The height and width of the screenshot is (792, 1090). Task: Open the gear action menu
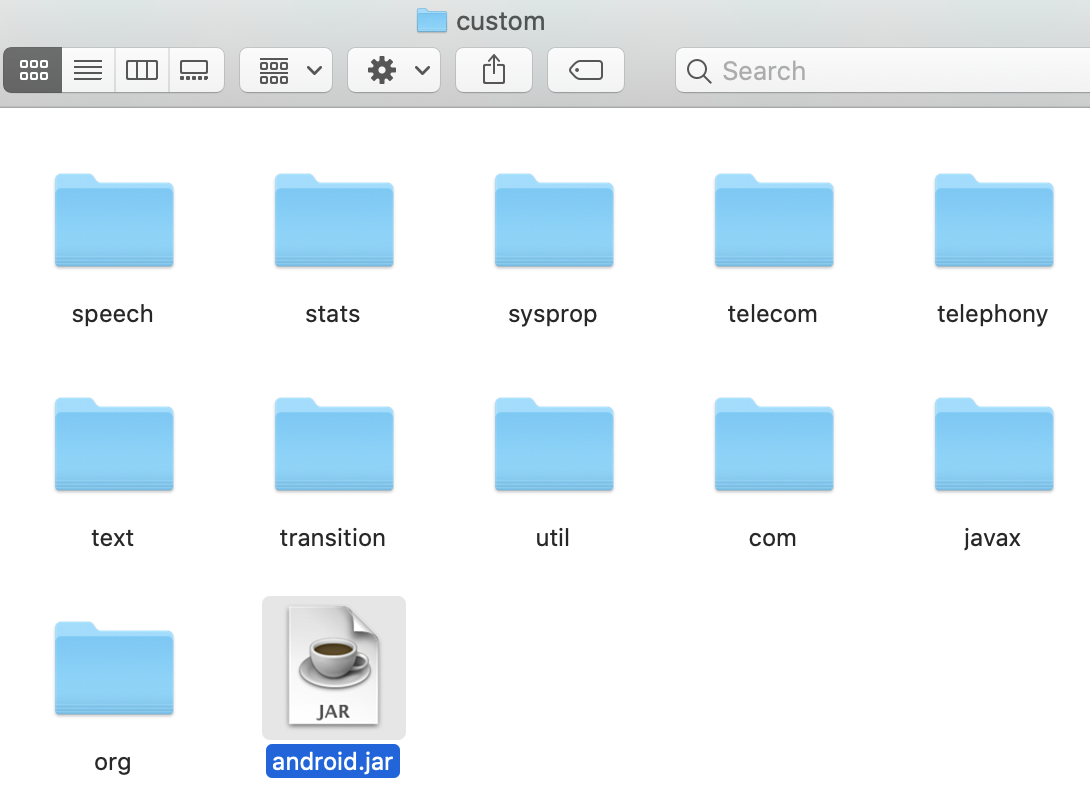[x=394, y=70]
